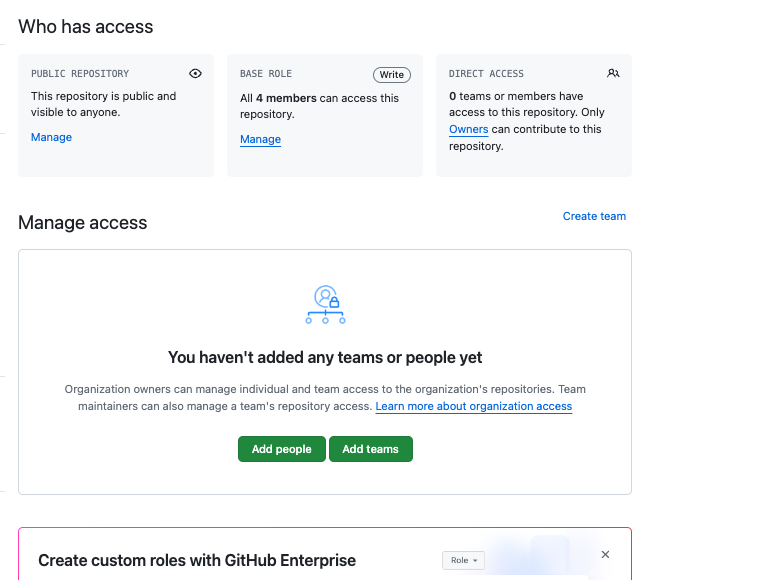Click the Manage access heading
The height and width of the screenshot is (580, 781).
83,223
